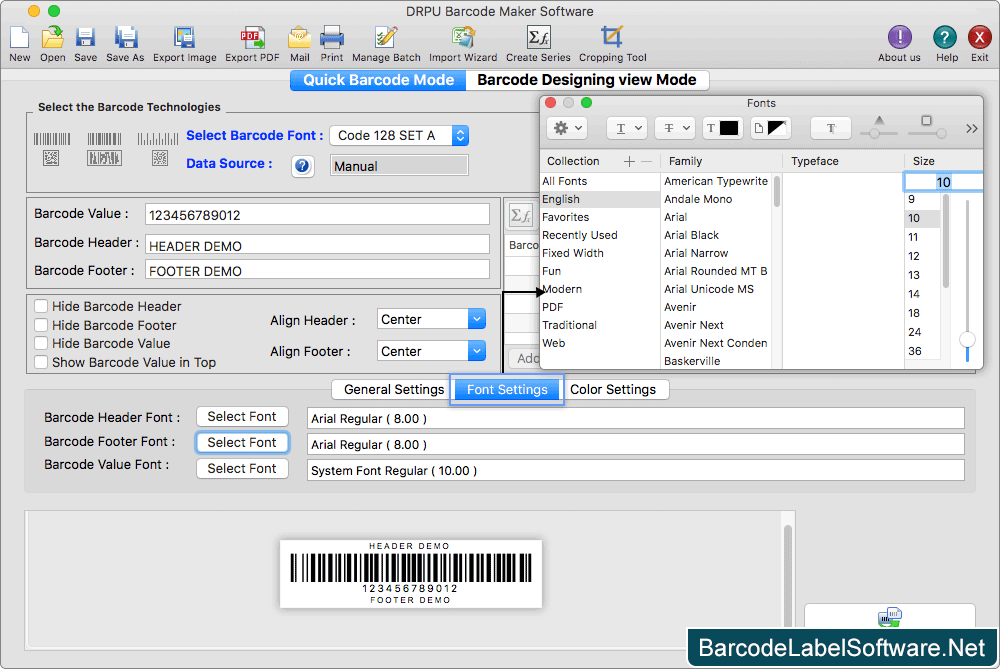
Task: Click Select Font for Barcode Value Font
Action: pyautogui.click(x=242, y=468)
